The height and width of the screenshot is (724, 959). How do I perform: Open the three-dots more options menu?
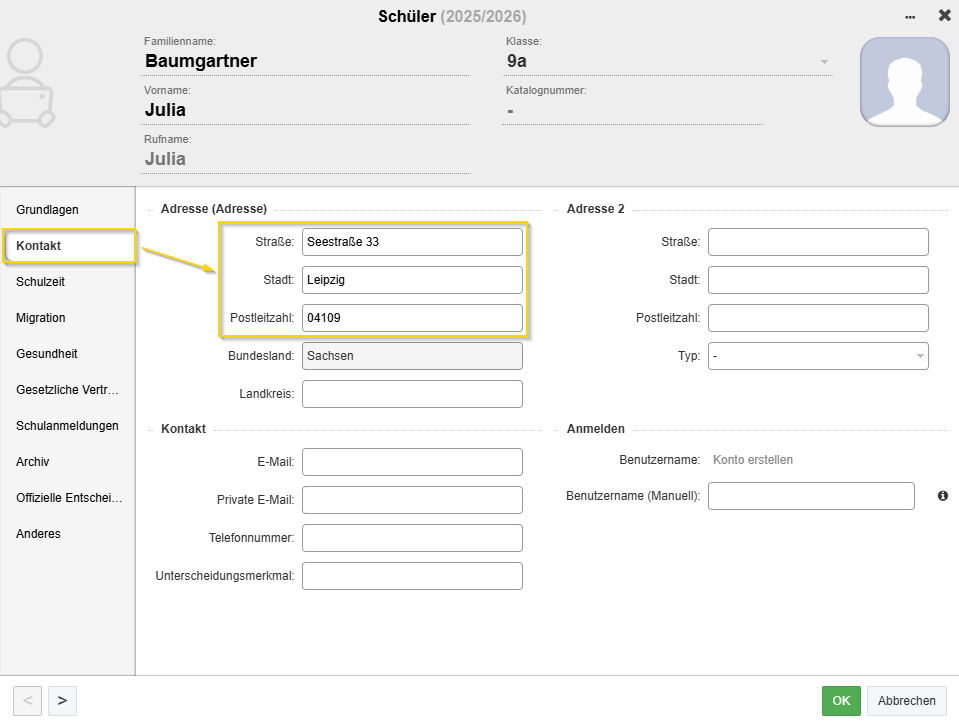(x=910, y=17)
